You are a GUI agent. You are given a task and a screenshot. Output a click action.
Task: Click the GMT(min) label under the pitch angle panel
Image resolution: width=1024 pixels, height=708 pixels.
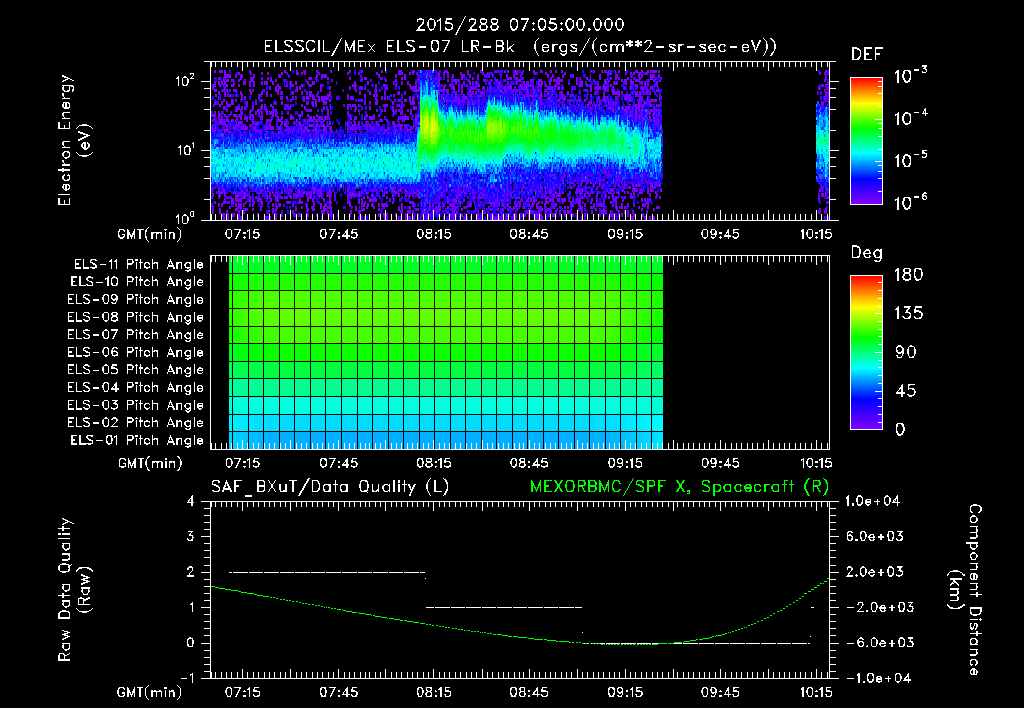[x=150, y=462]
